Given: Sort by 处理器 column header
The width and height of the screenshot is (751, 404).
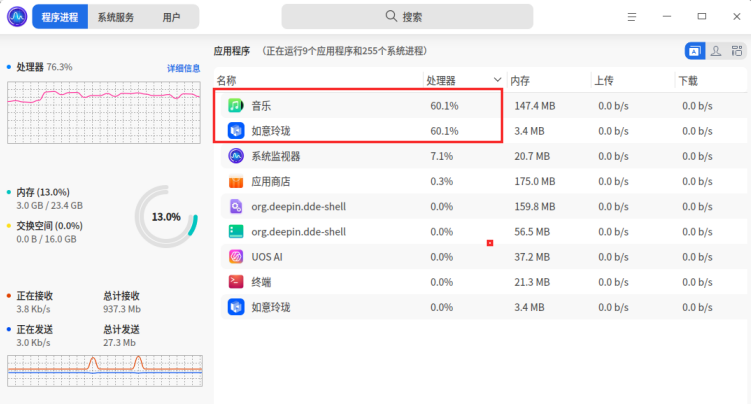Looking at the screenshot, I should tap(465, 80).
